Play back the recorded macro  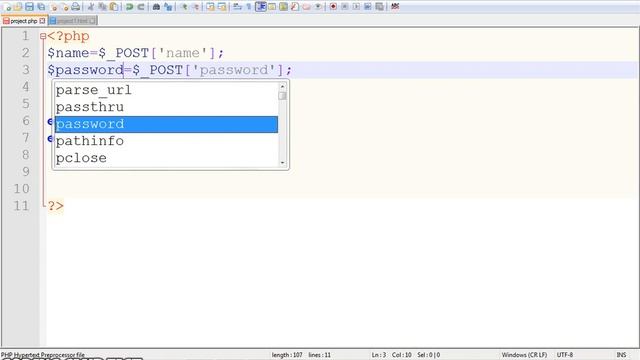coord(356,7)
